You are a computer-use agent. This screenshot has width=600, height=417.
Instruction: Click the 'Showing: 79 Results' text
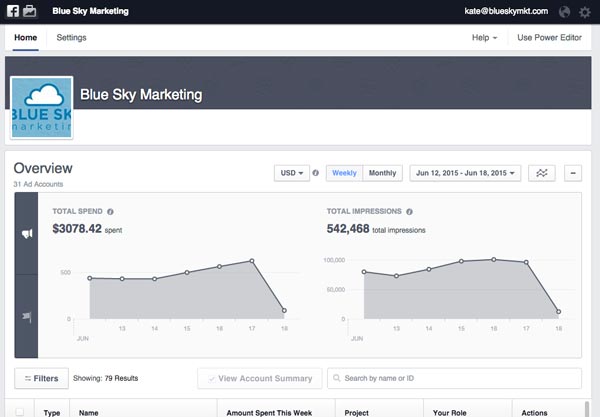[x=106, y=378]
